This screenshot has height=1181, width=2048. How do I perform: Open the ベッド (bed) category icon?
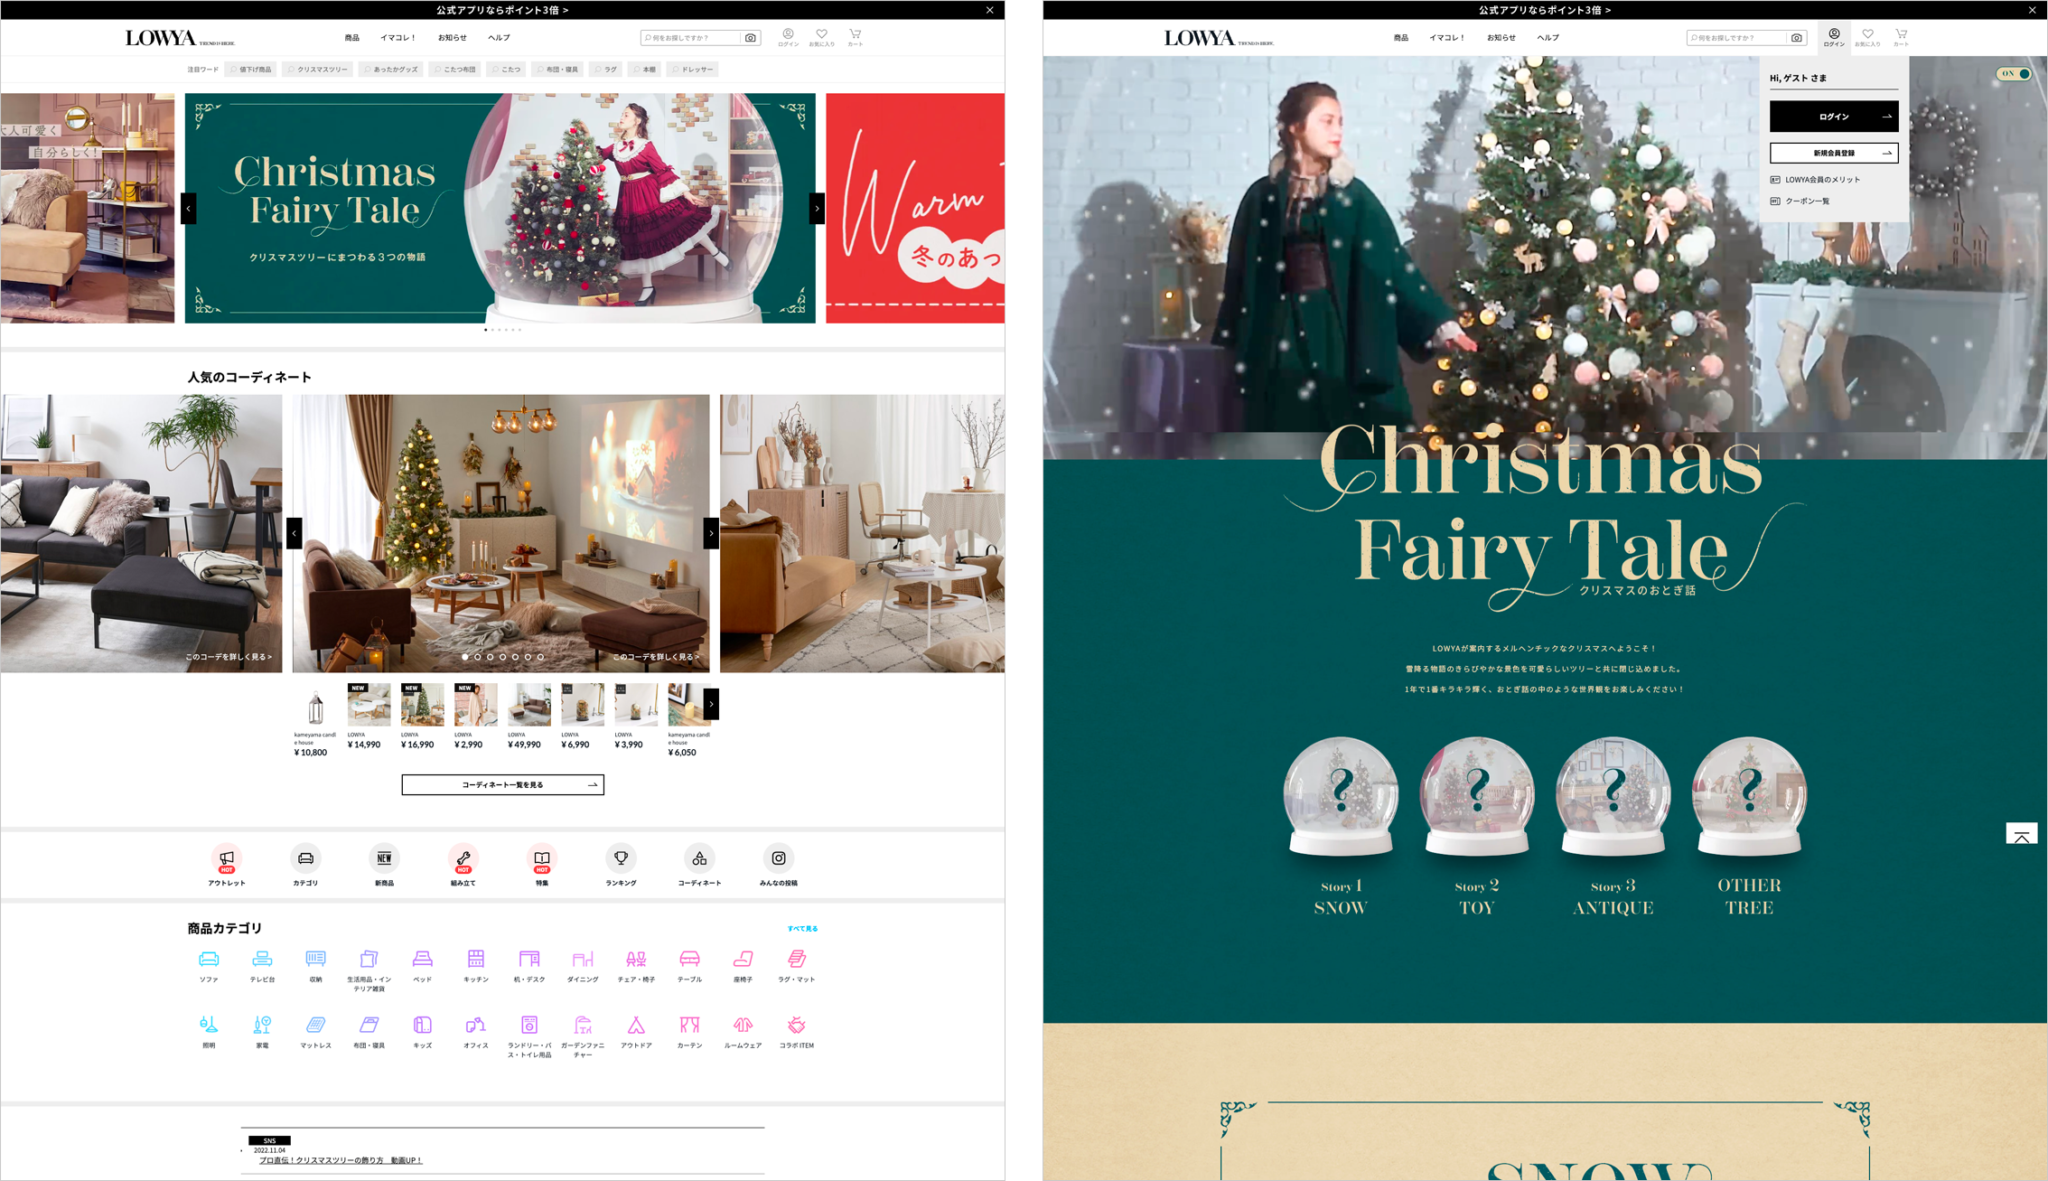pyautogui.click(x=422, y=962)
